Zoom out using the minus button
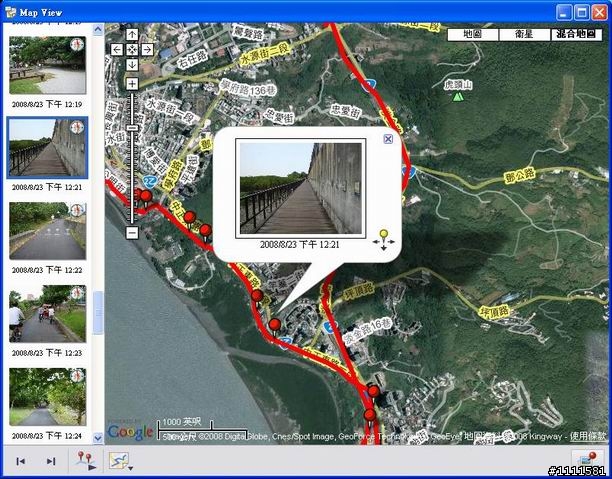The image size is (612, 479). click(132, 233)
